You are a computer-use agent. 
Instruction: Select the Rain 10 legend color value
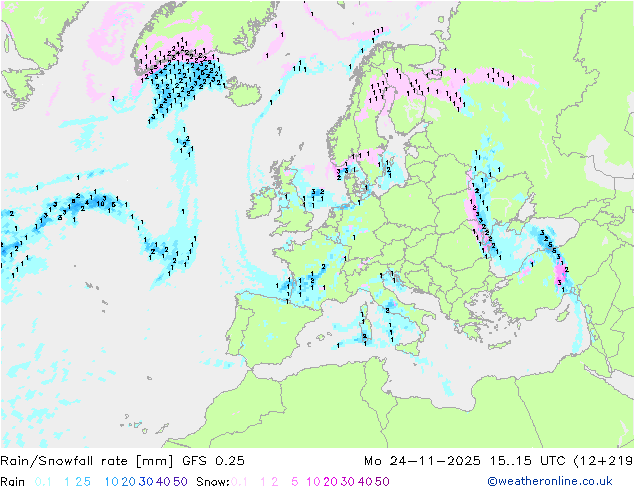click(112, 482)
